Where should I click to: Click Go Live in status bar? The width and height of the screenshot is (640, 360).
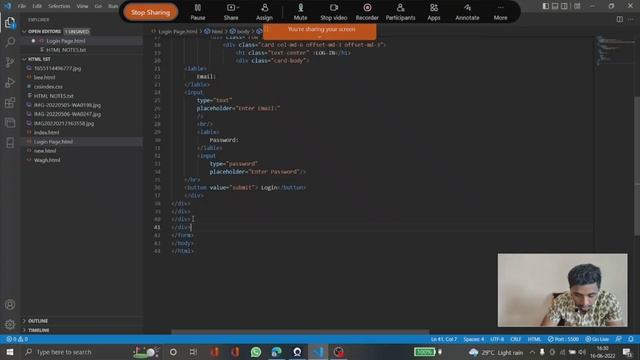point(597,339)
